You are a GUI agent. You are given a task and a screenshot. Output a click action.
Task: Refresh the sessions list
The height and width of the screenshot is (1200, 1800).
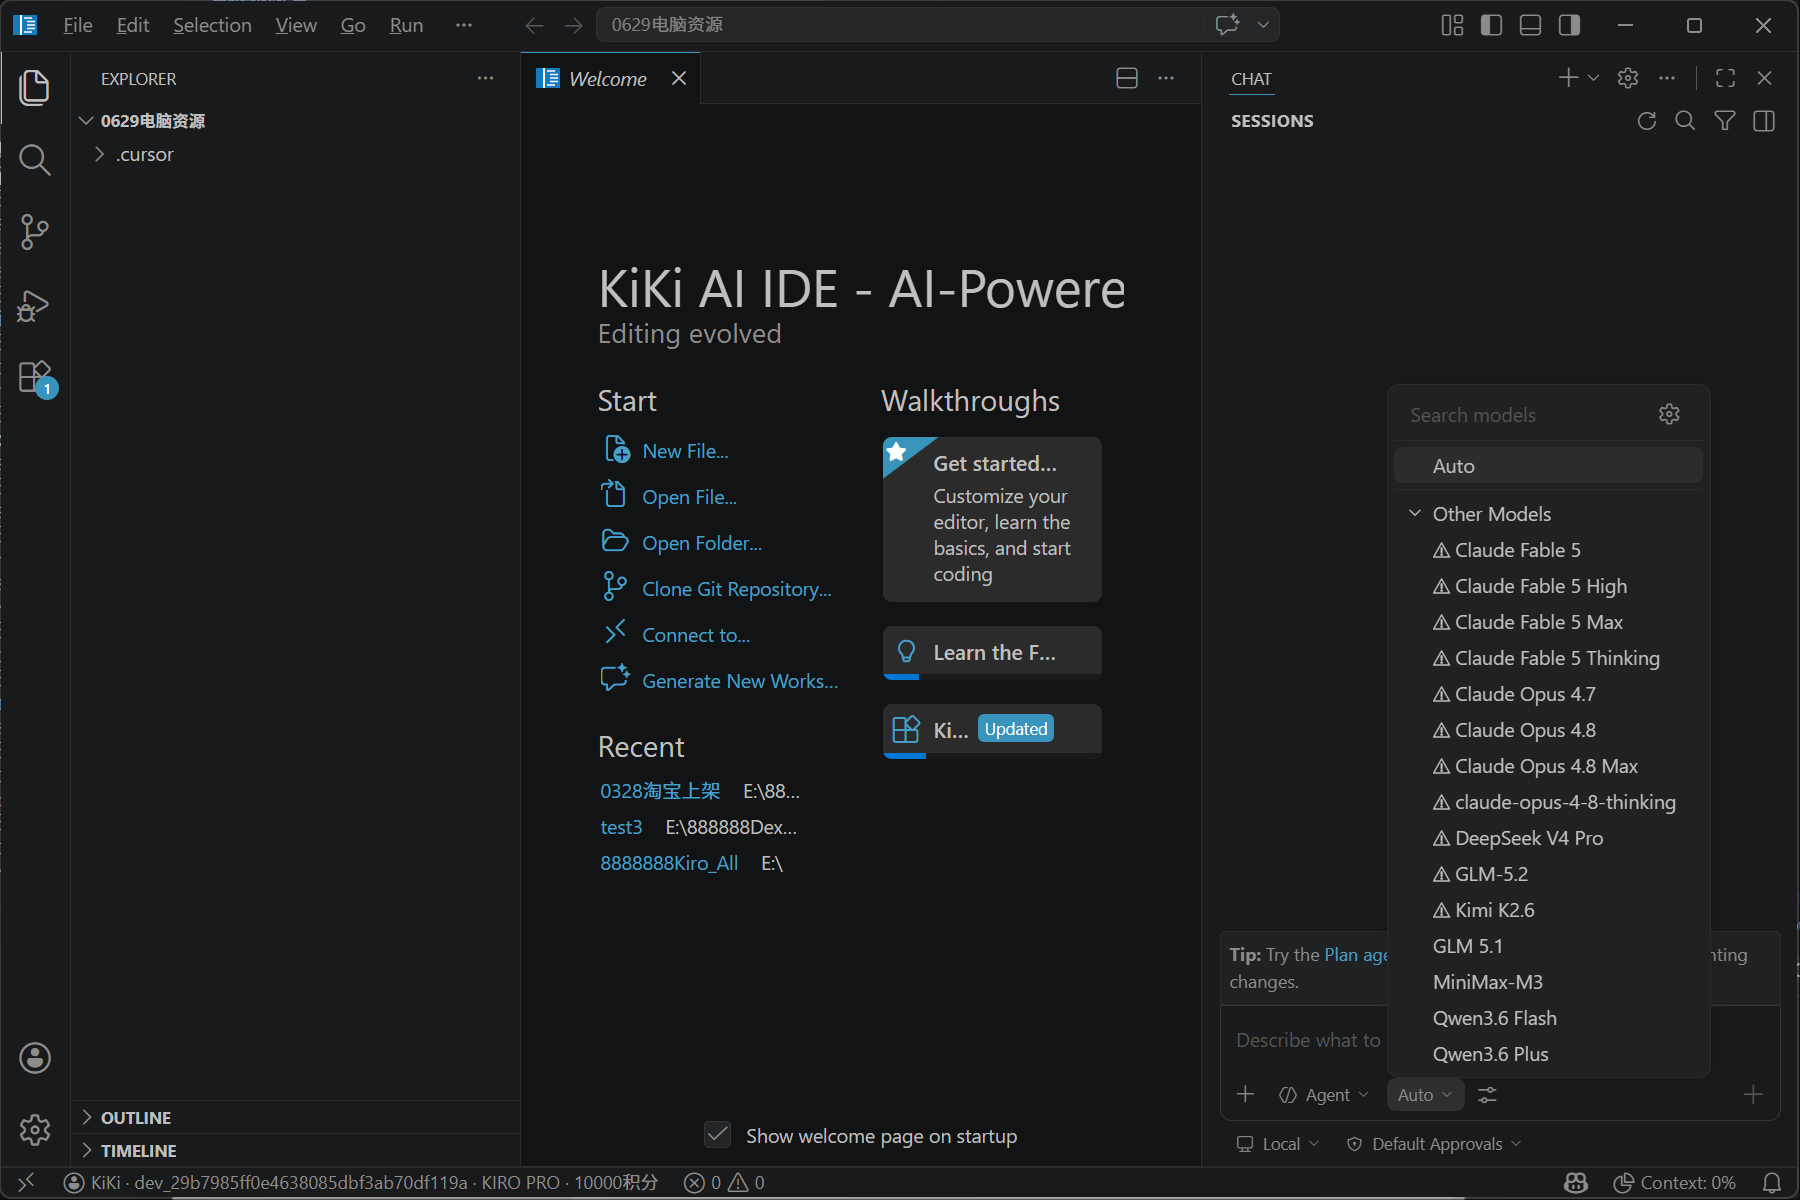click(1647, 121)
